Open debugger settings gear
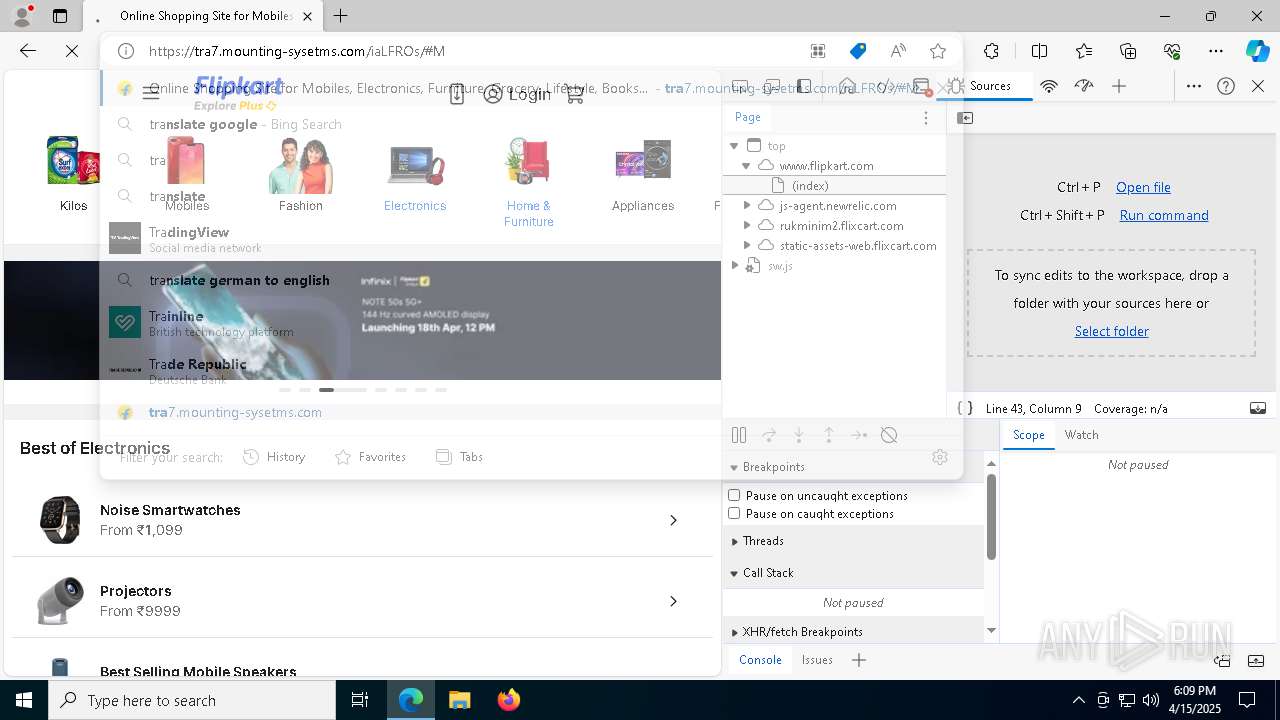 pos(940,457)
